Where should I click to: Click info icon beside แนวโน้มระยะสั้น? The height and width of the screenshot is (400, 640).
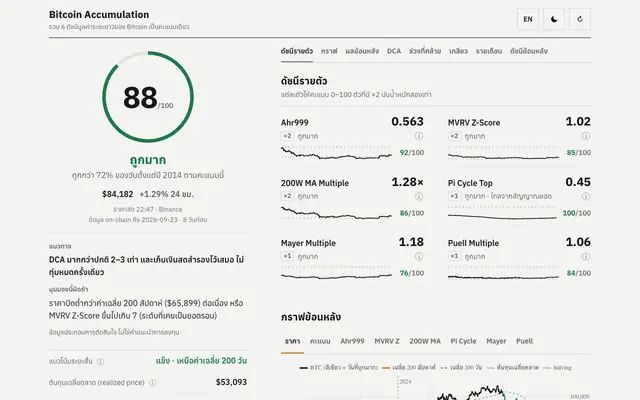coord(100,362)
